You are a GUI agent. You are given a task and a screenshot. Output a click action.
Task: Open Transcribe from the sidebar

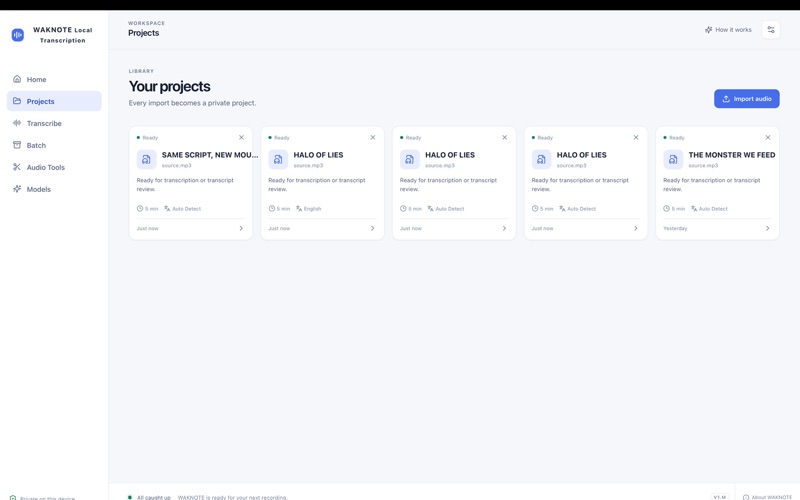pos(54,123)
